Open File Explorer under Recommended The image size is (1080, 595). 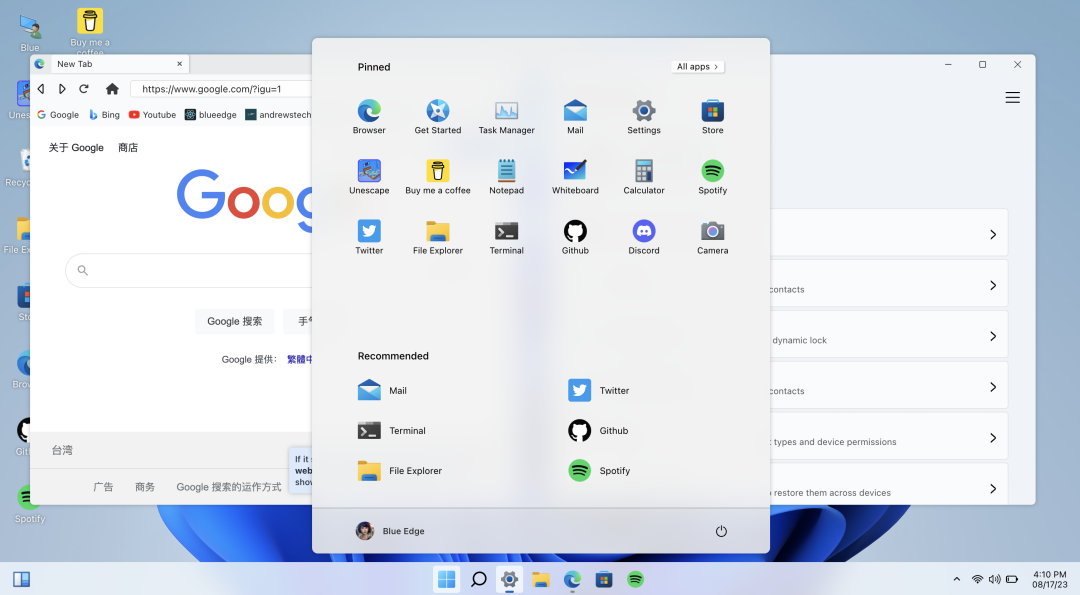pos(399,470)
